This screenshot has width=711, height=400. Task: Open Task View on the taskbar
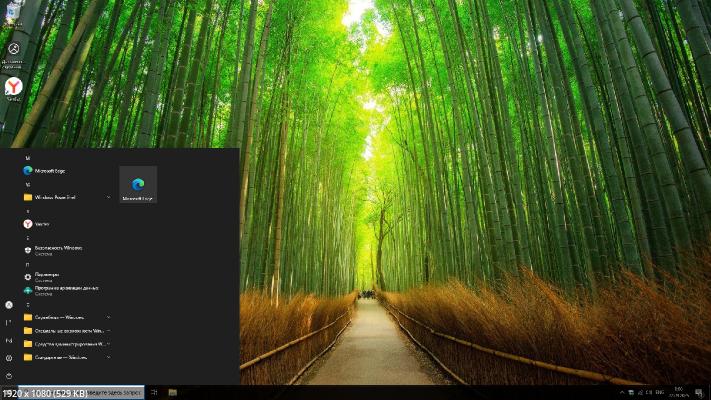154,392
